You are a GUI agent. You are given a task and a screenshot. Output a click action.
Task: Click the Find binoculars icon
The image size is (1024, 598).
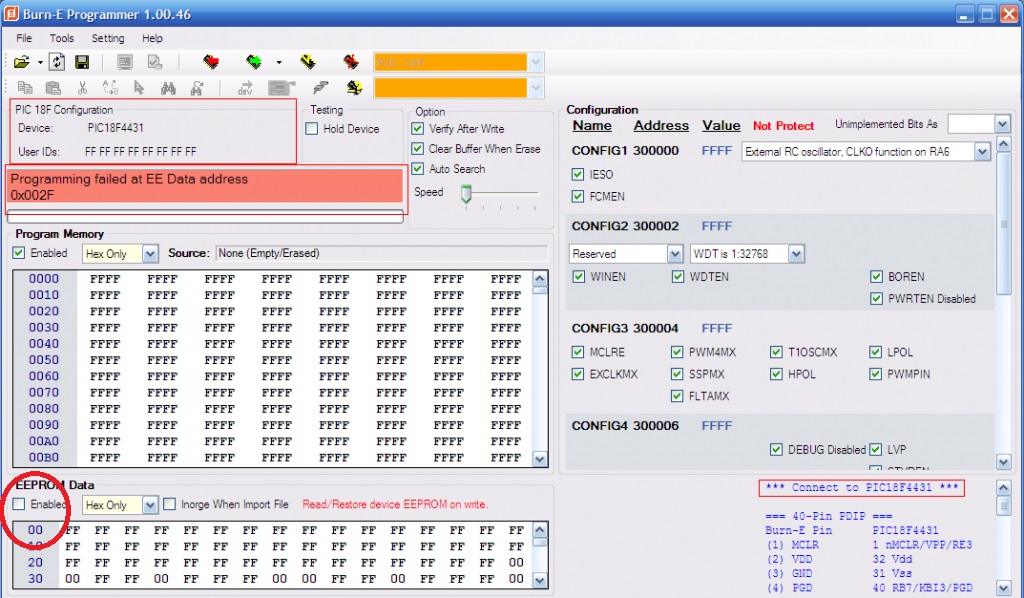pyautogui.click(x=168, y=87)
